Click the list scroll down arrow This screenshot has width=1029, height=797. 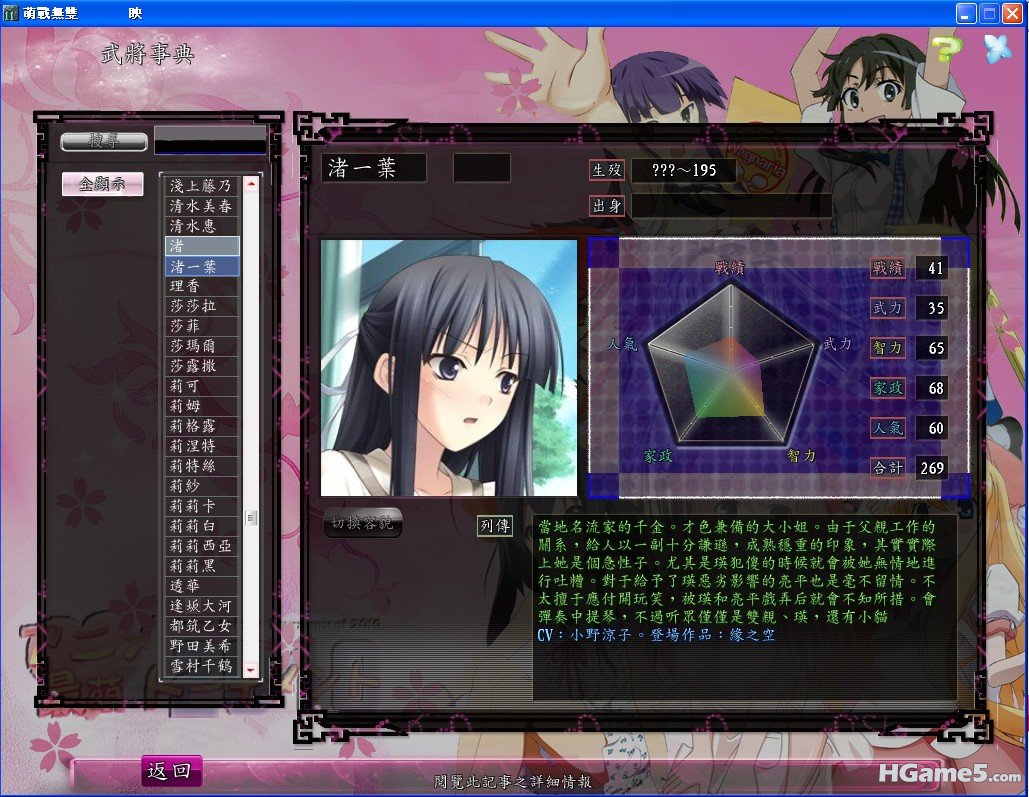click(251, 669)
